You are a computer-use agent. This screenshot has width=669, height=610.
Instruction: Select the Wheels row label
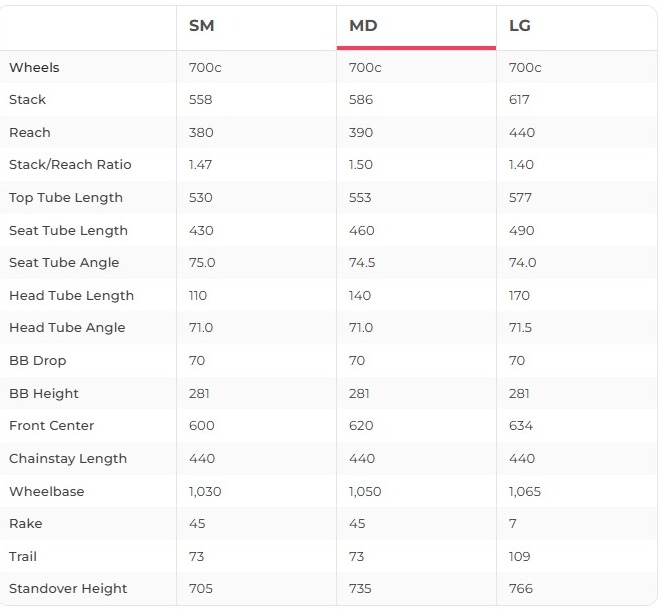point(34,68)
